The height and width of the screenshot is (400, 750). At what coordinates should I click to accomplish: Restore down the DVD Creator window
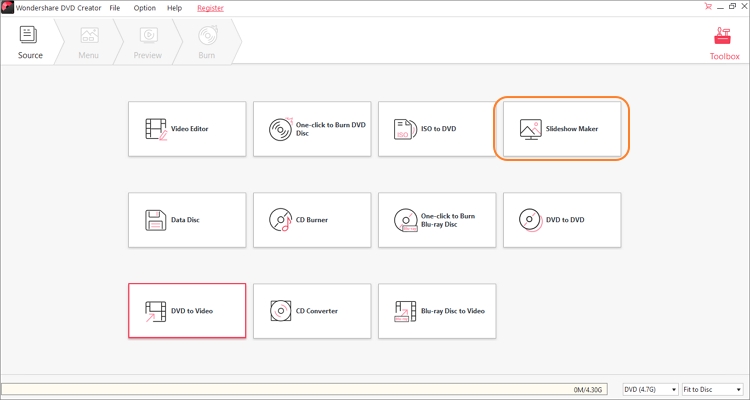732,6
